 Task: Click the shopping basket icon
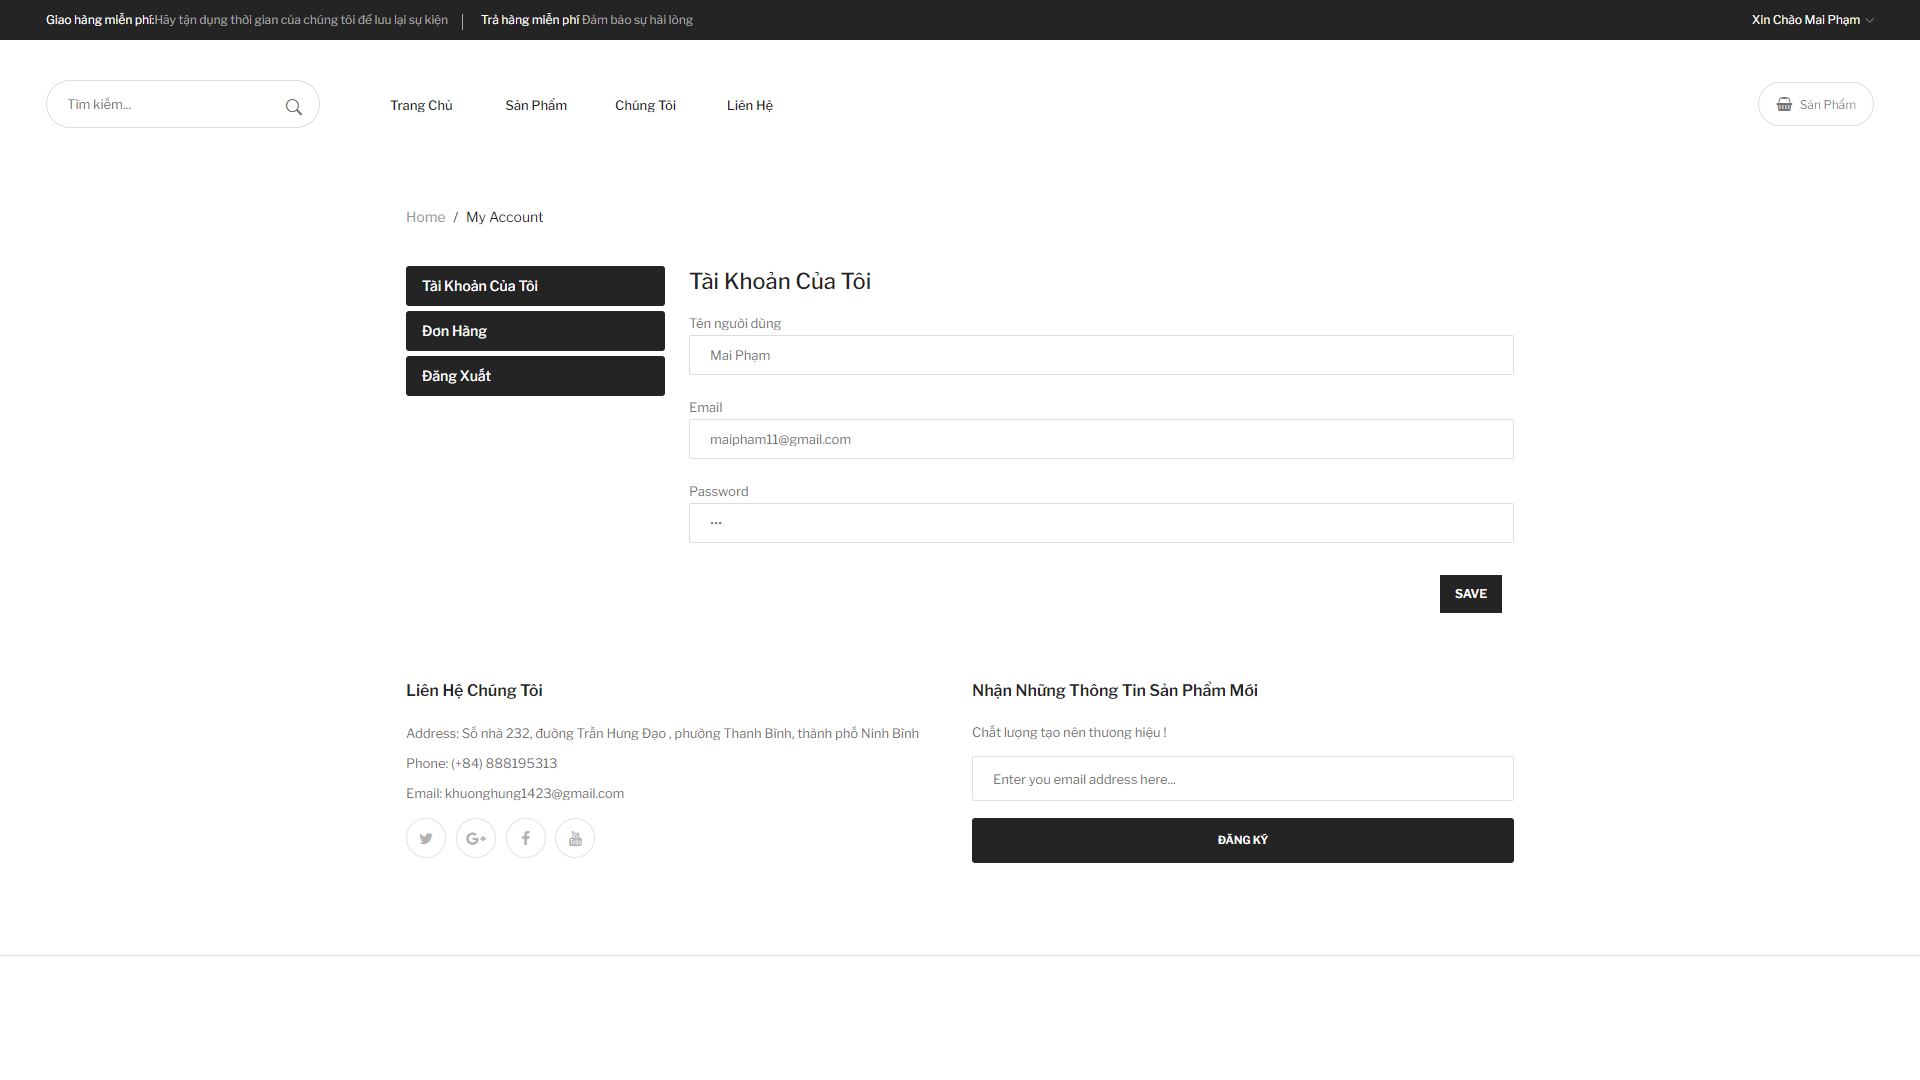pos(1784,104)
